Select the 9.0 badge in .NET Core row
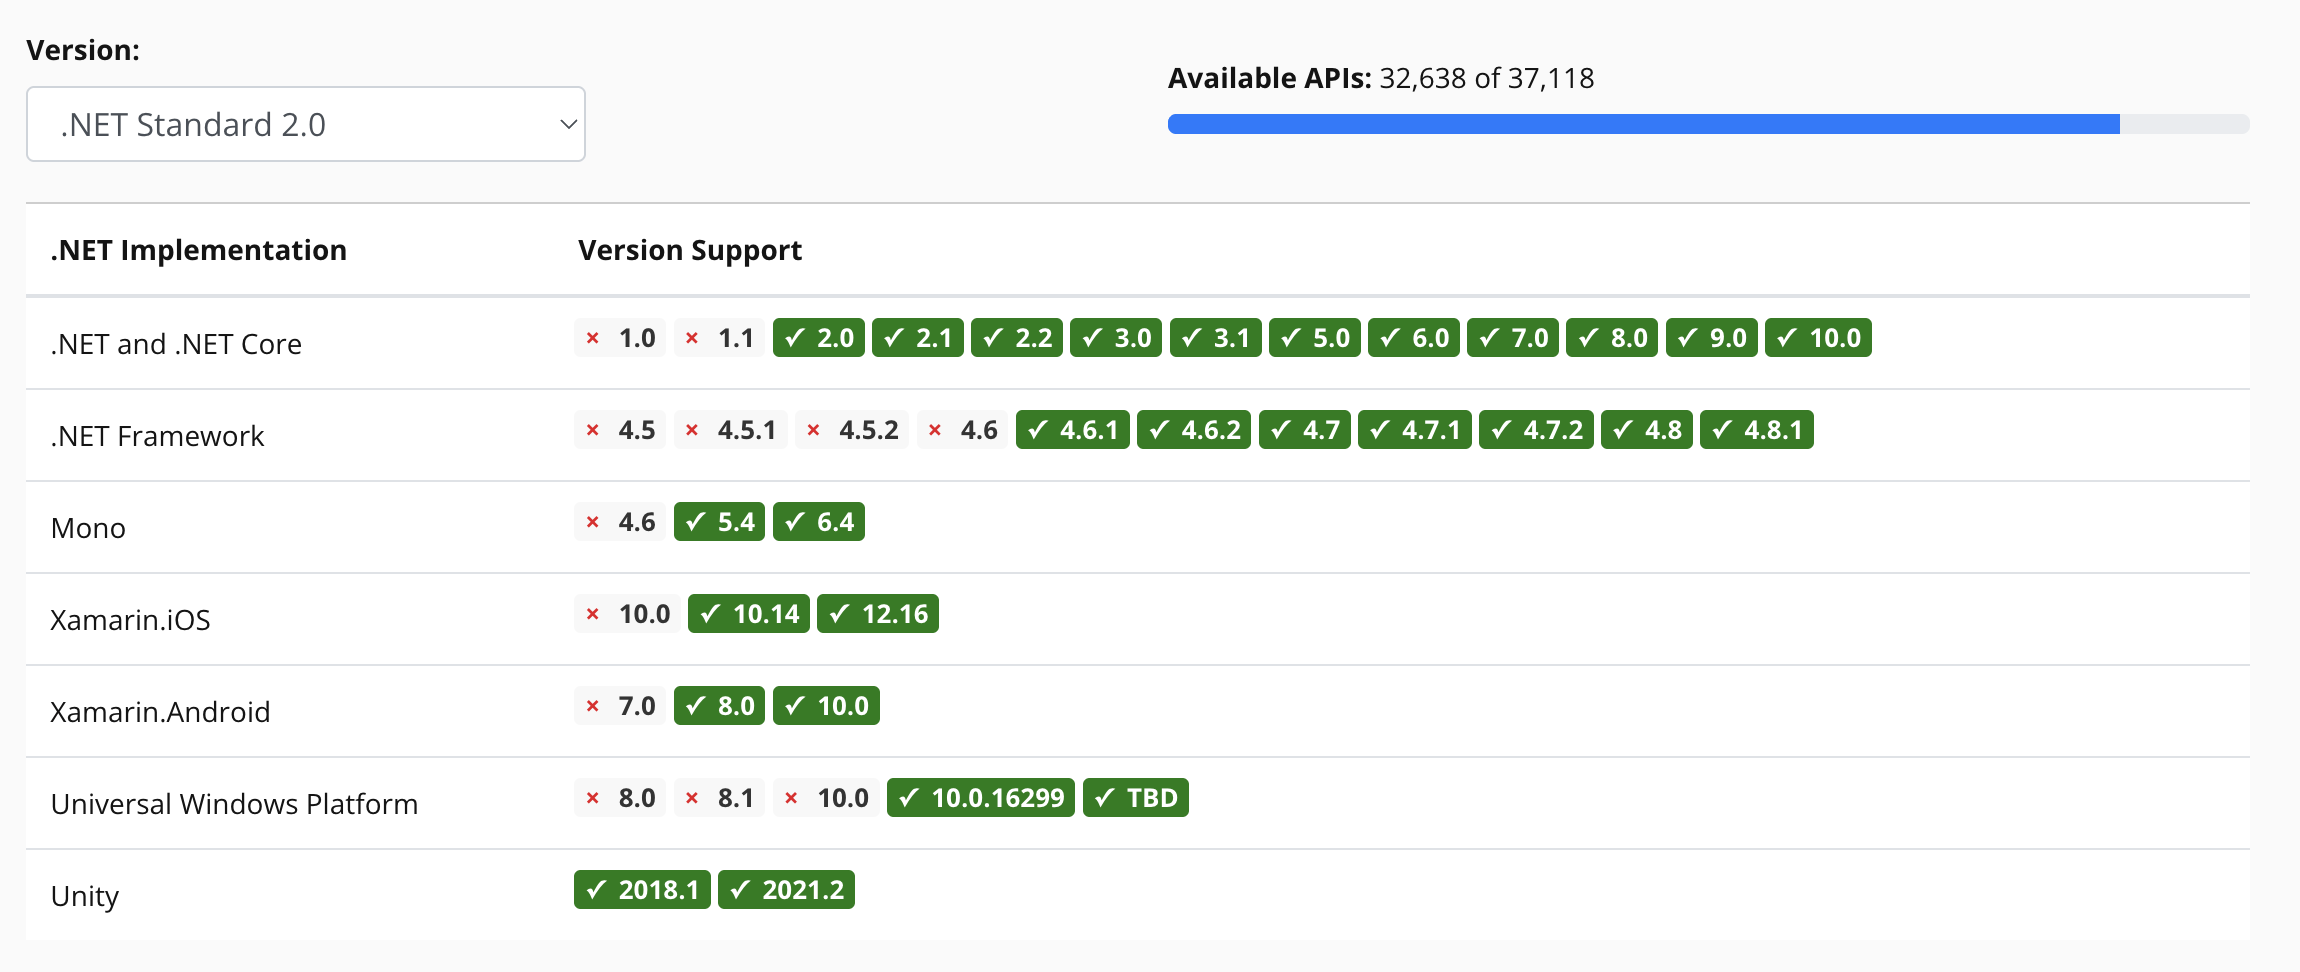This screenshot has width=2300, height=972. pyautogui.click(x=1711, y=338)
